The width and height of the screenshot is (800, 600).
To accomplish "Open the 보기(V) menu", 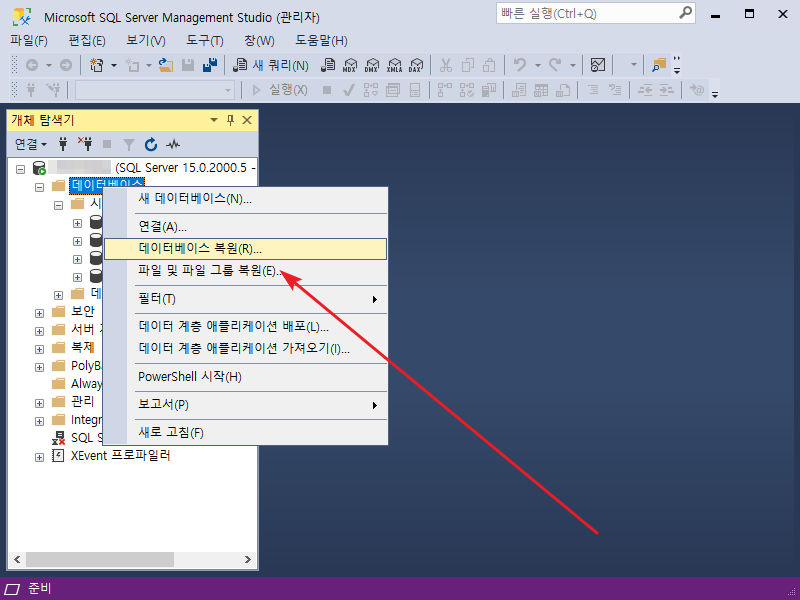I will pos(146,40).
